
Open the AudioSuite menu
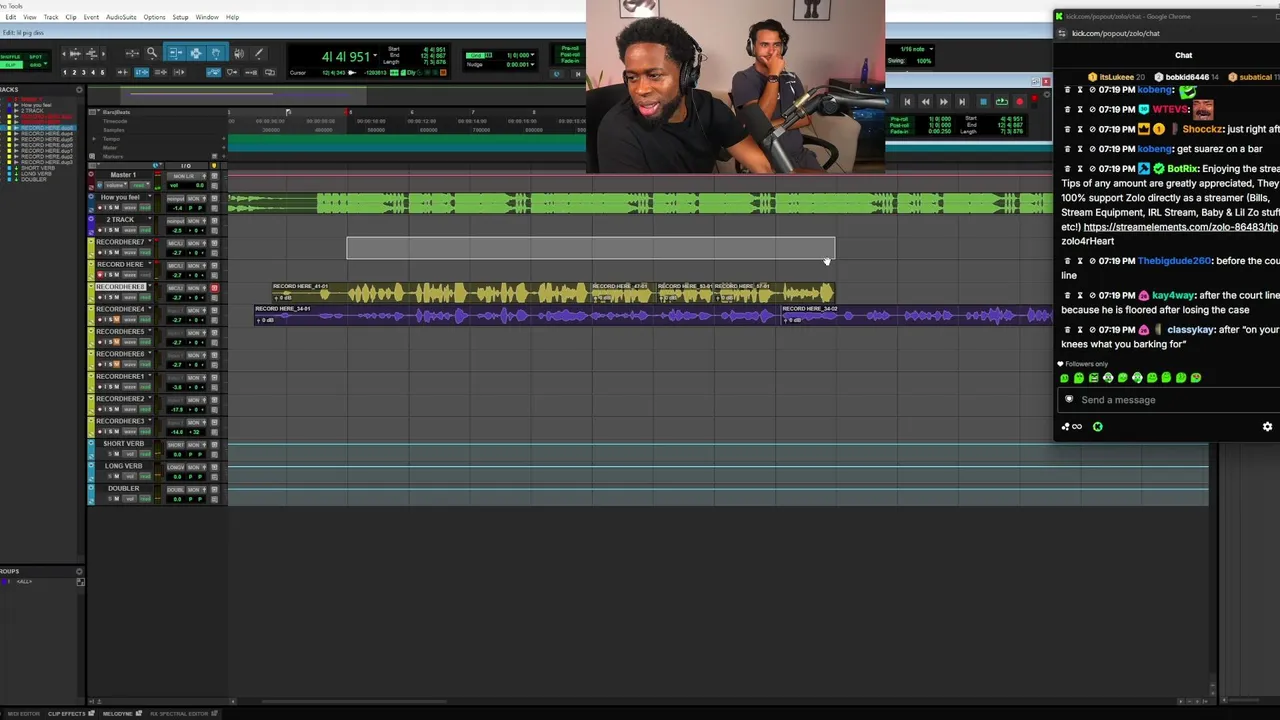coord(121,17)
